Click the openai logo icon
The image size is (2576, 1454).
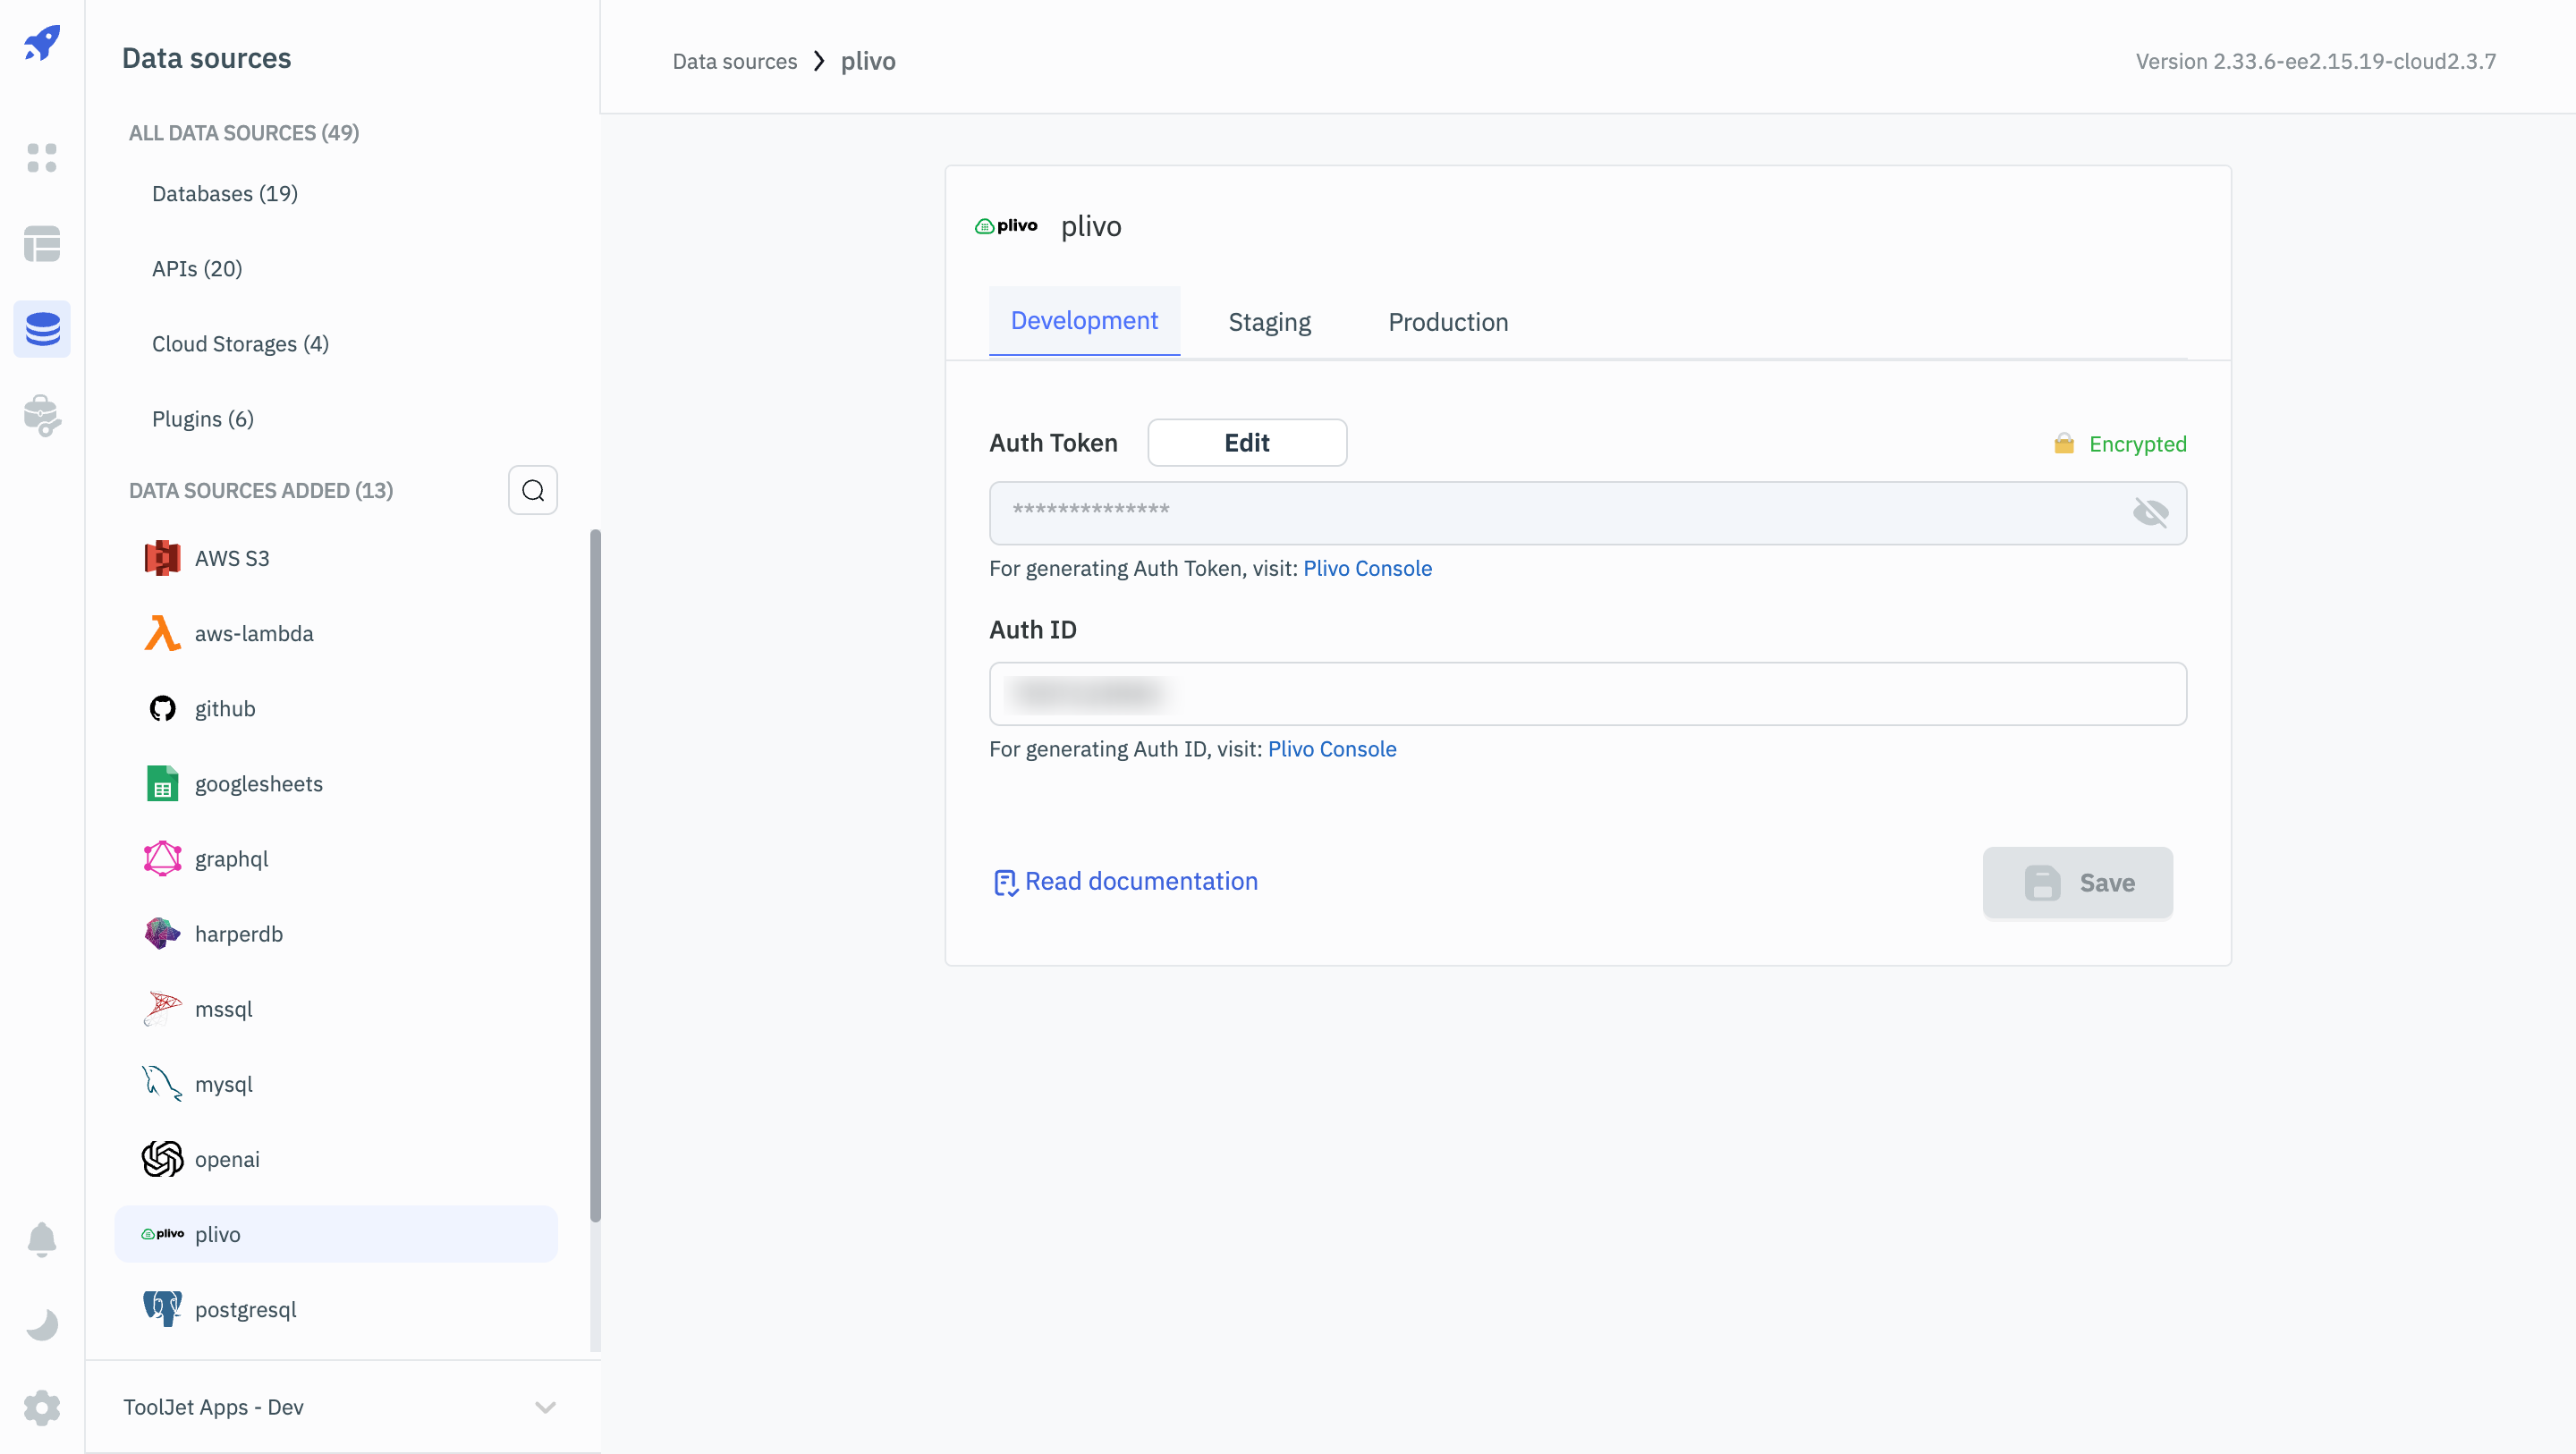(162, 1158)
